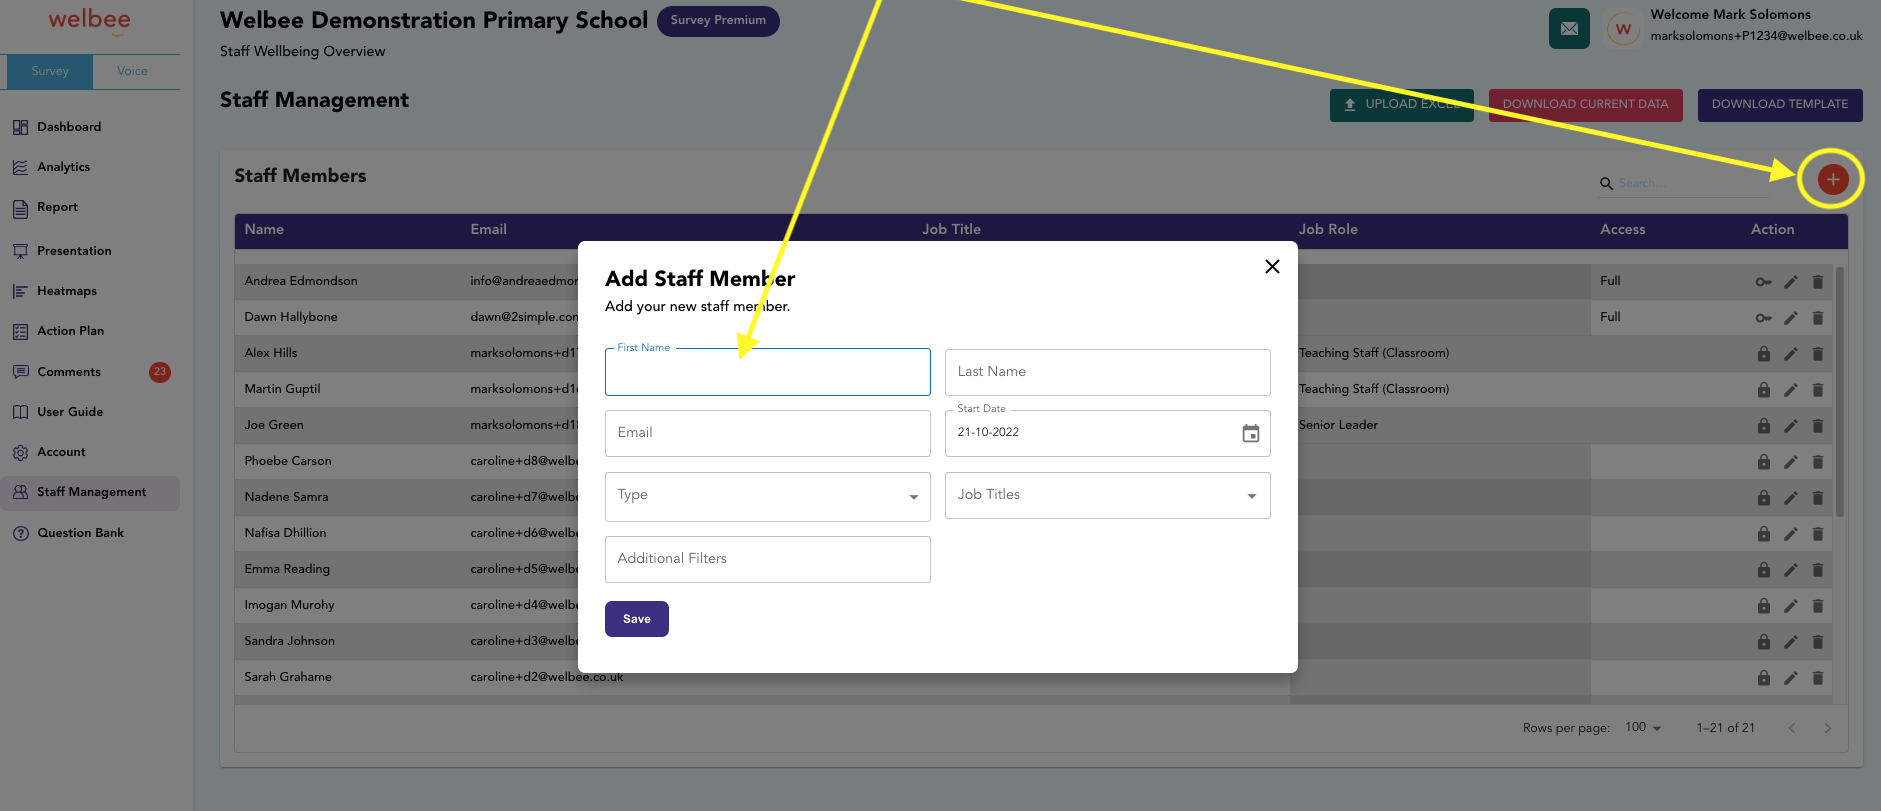Click the key access icon for Dawn Hallybone
This screenshot has height=811, width=1881.
coord(1764,318)
